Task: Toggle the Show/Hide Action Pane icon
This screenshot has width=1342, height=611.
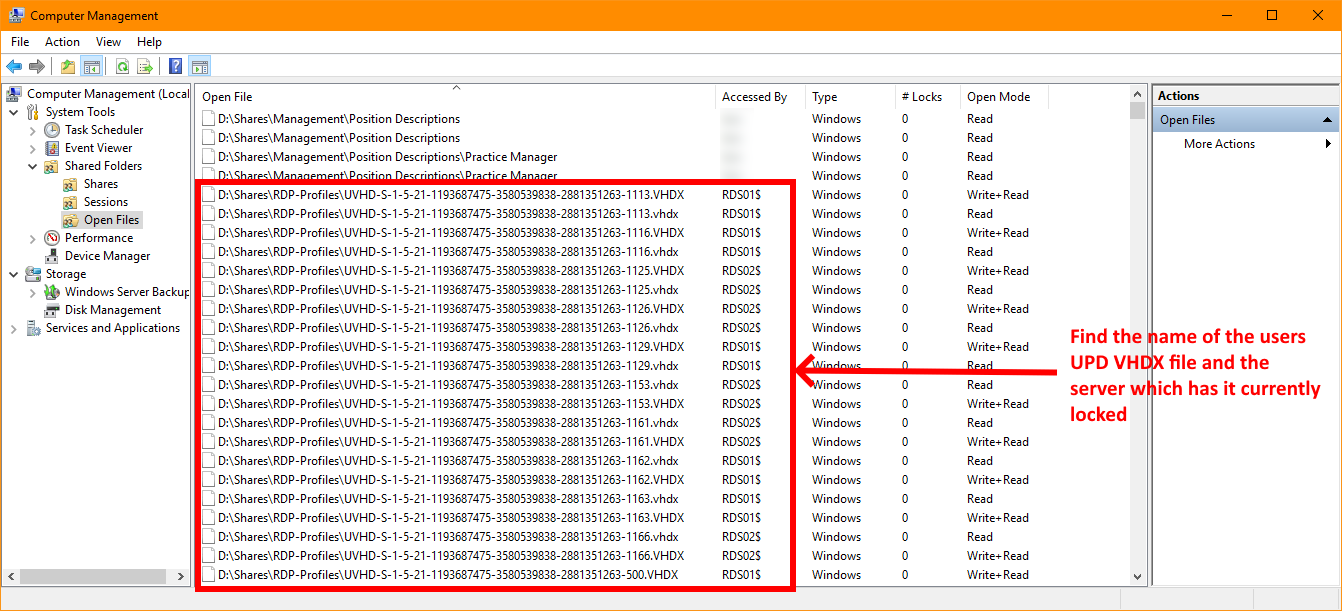Action: coord(199,66)
